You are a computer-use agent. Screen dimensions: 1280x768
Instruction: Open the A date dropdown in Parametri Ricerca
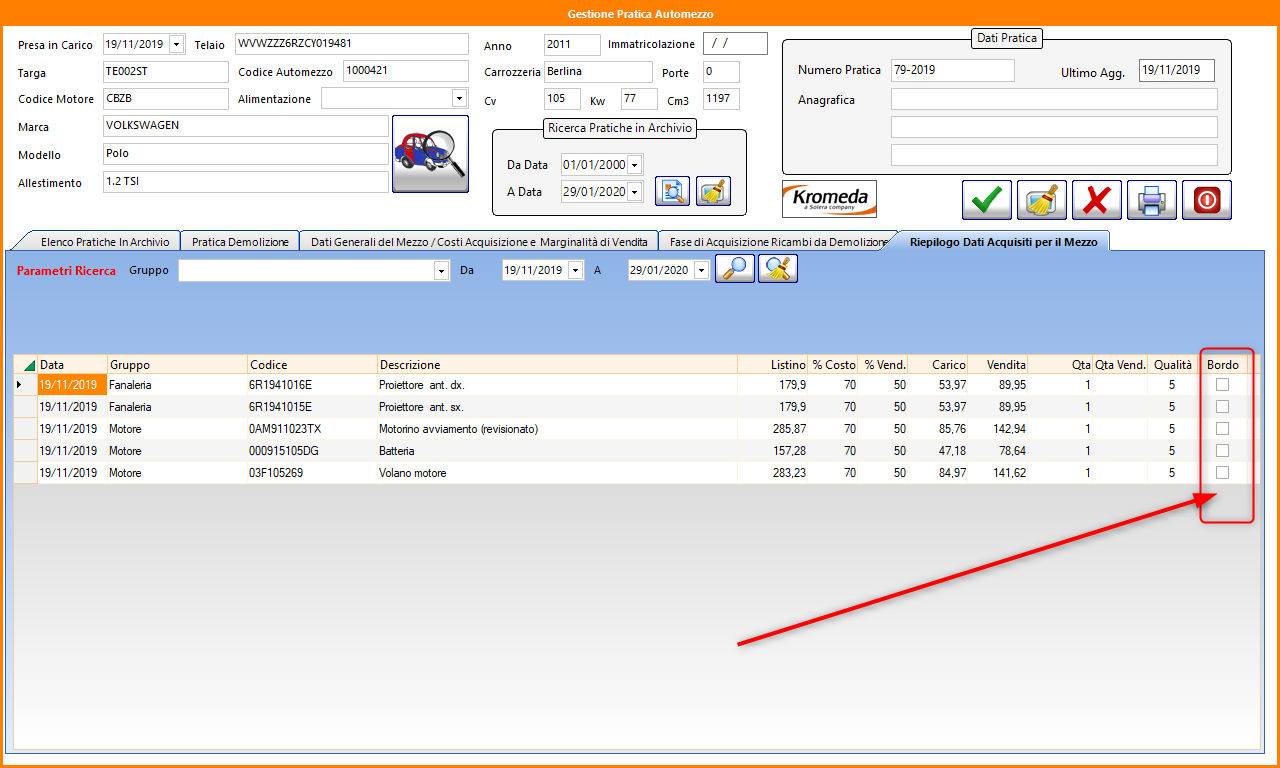pos(701,270)
